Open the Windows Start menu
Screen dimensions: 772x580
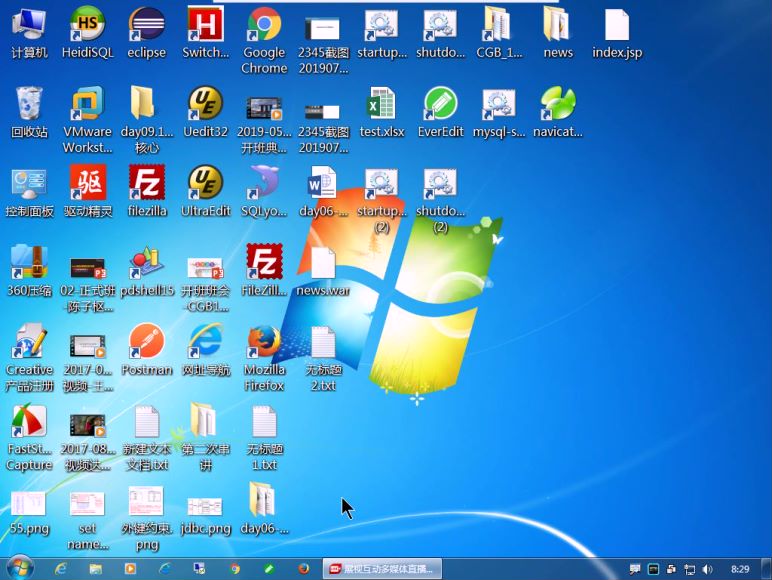pyautogui.click(x=19, y=567)
